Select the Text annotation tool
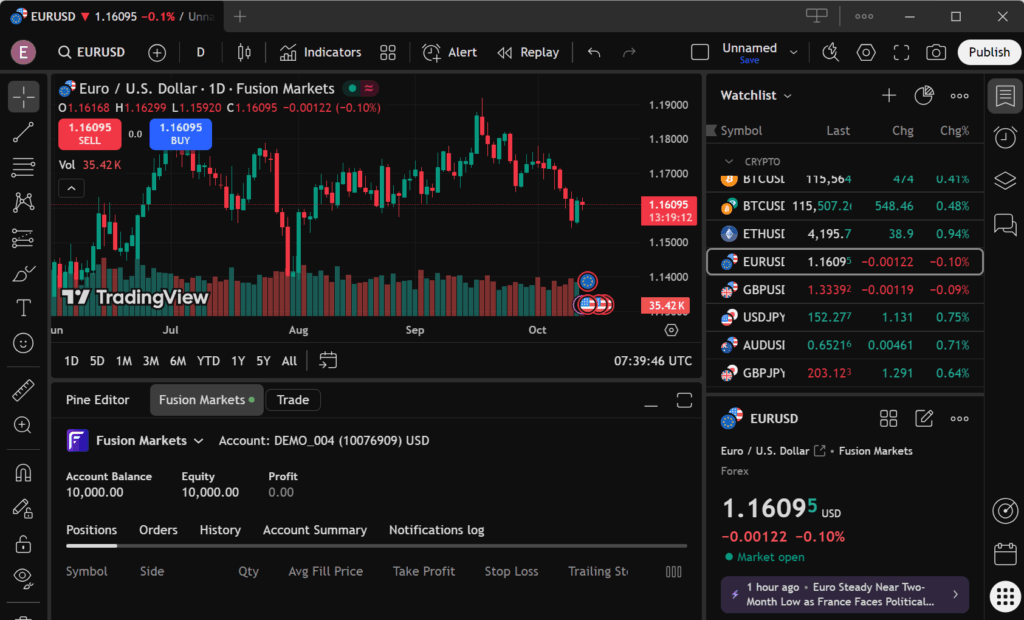Screen dimensions: 1024x620 (24, 308)
